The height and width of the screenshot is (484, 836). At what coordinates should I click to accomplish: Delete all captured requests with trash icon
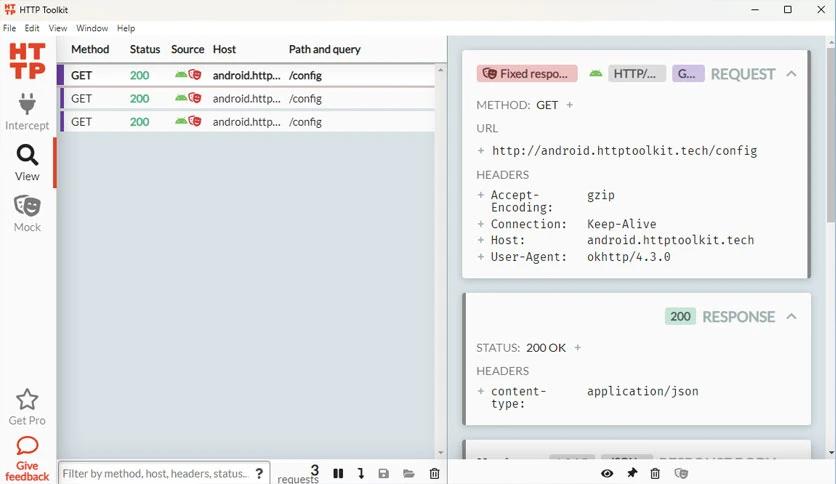click(x=434, y=473)
